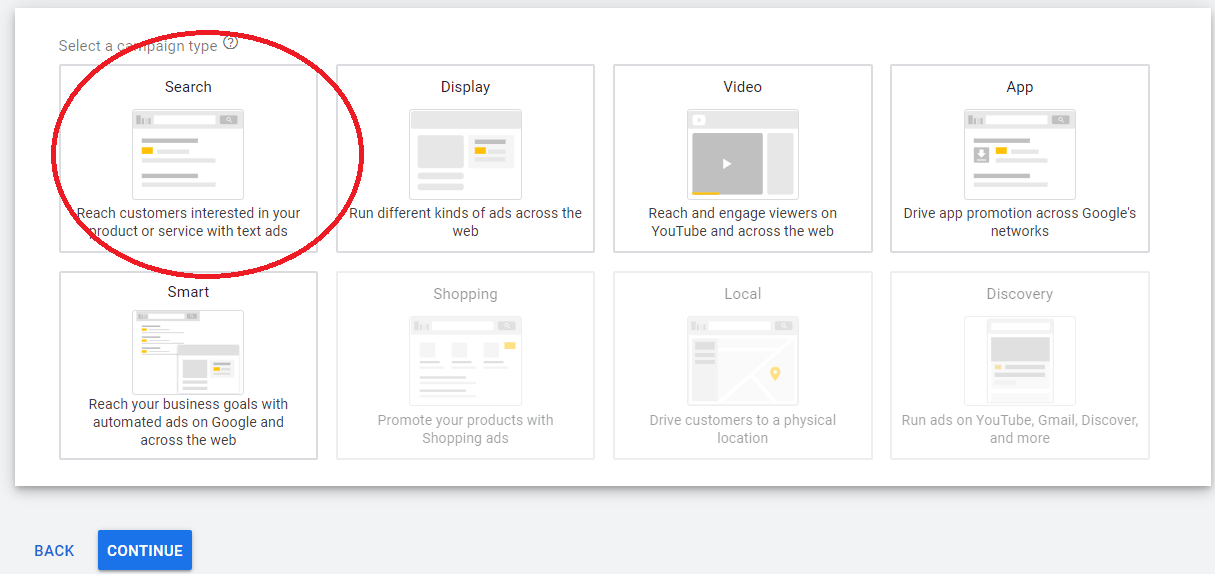Click the Search campaign illustration icon
This screenshot has height=574, width=1215.
click(x=188, y=154)
